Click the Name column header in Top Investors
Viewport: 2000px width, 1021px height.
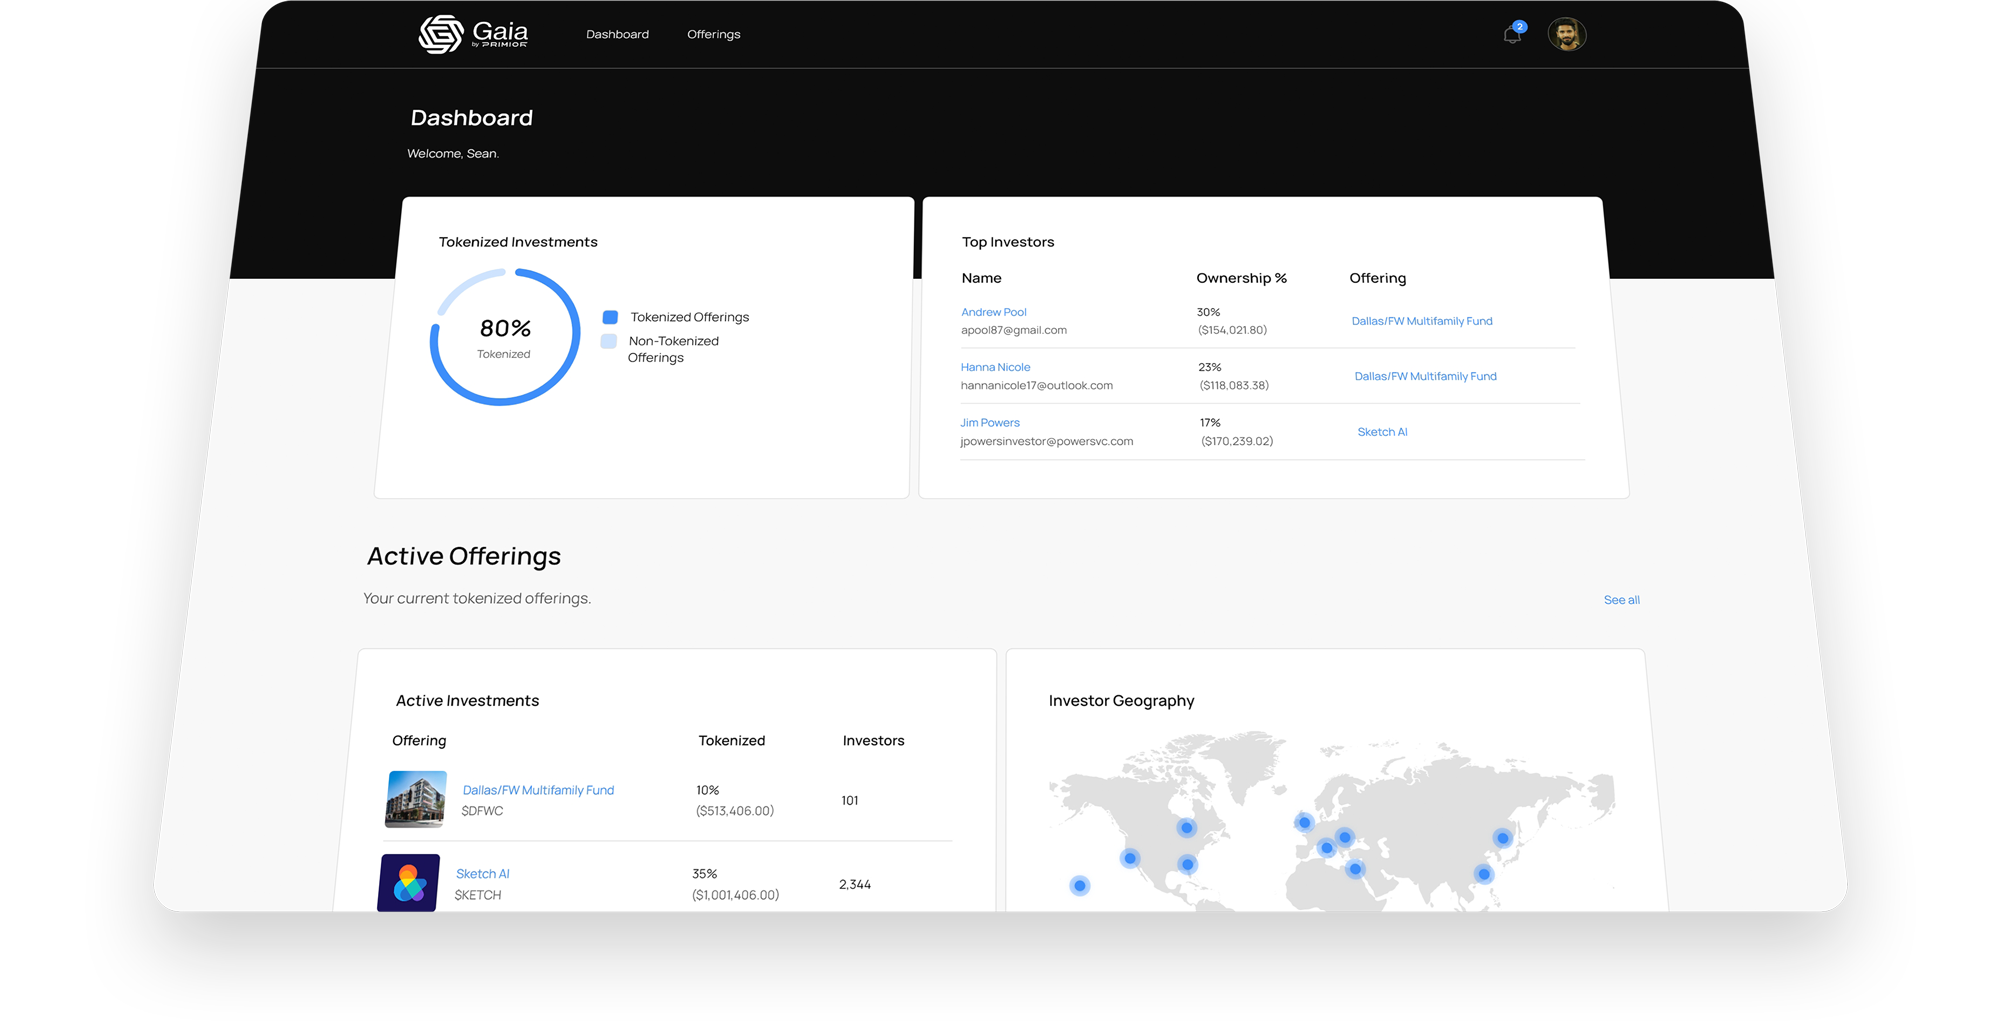coord(981,278)
